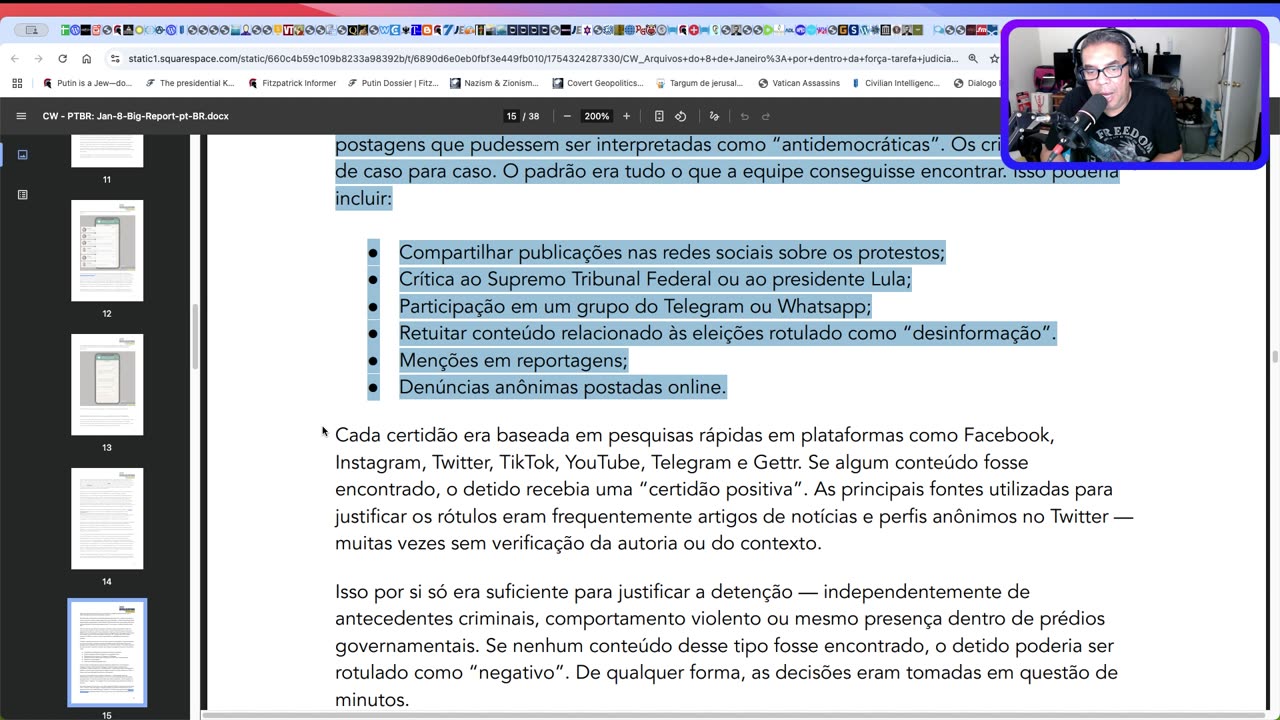Screen dimensions: 1280x720
Task: Rotate the document counterclockwise
Action: pos(680,116)
